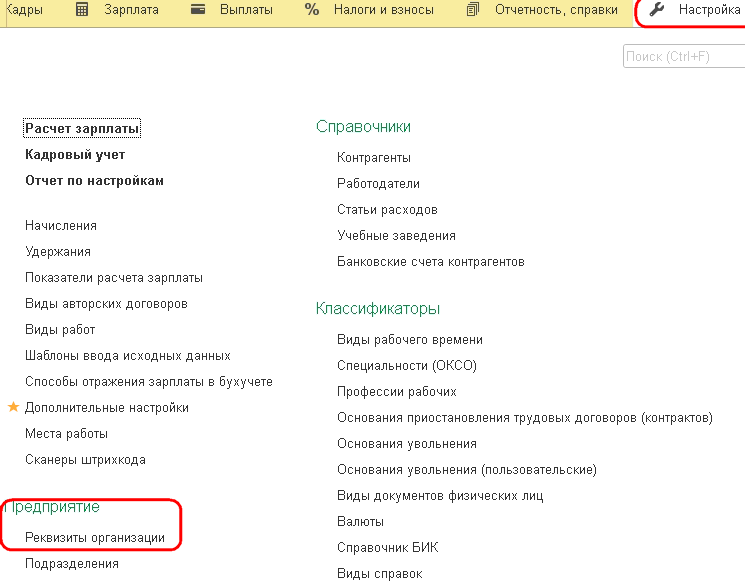The width and height of the screenshot is (745, 581).
Task: Open Показатели расчета зарплаты
Action: click(x=114, y=277)
